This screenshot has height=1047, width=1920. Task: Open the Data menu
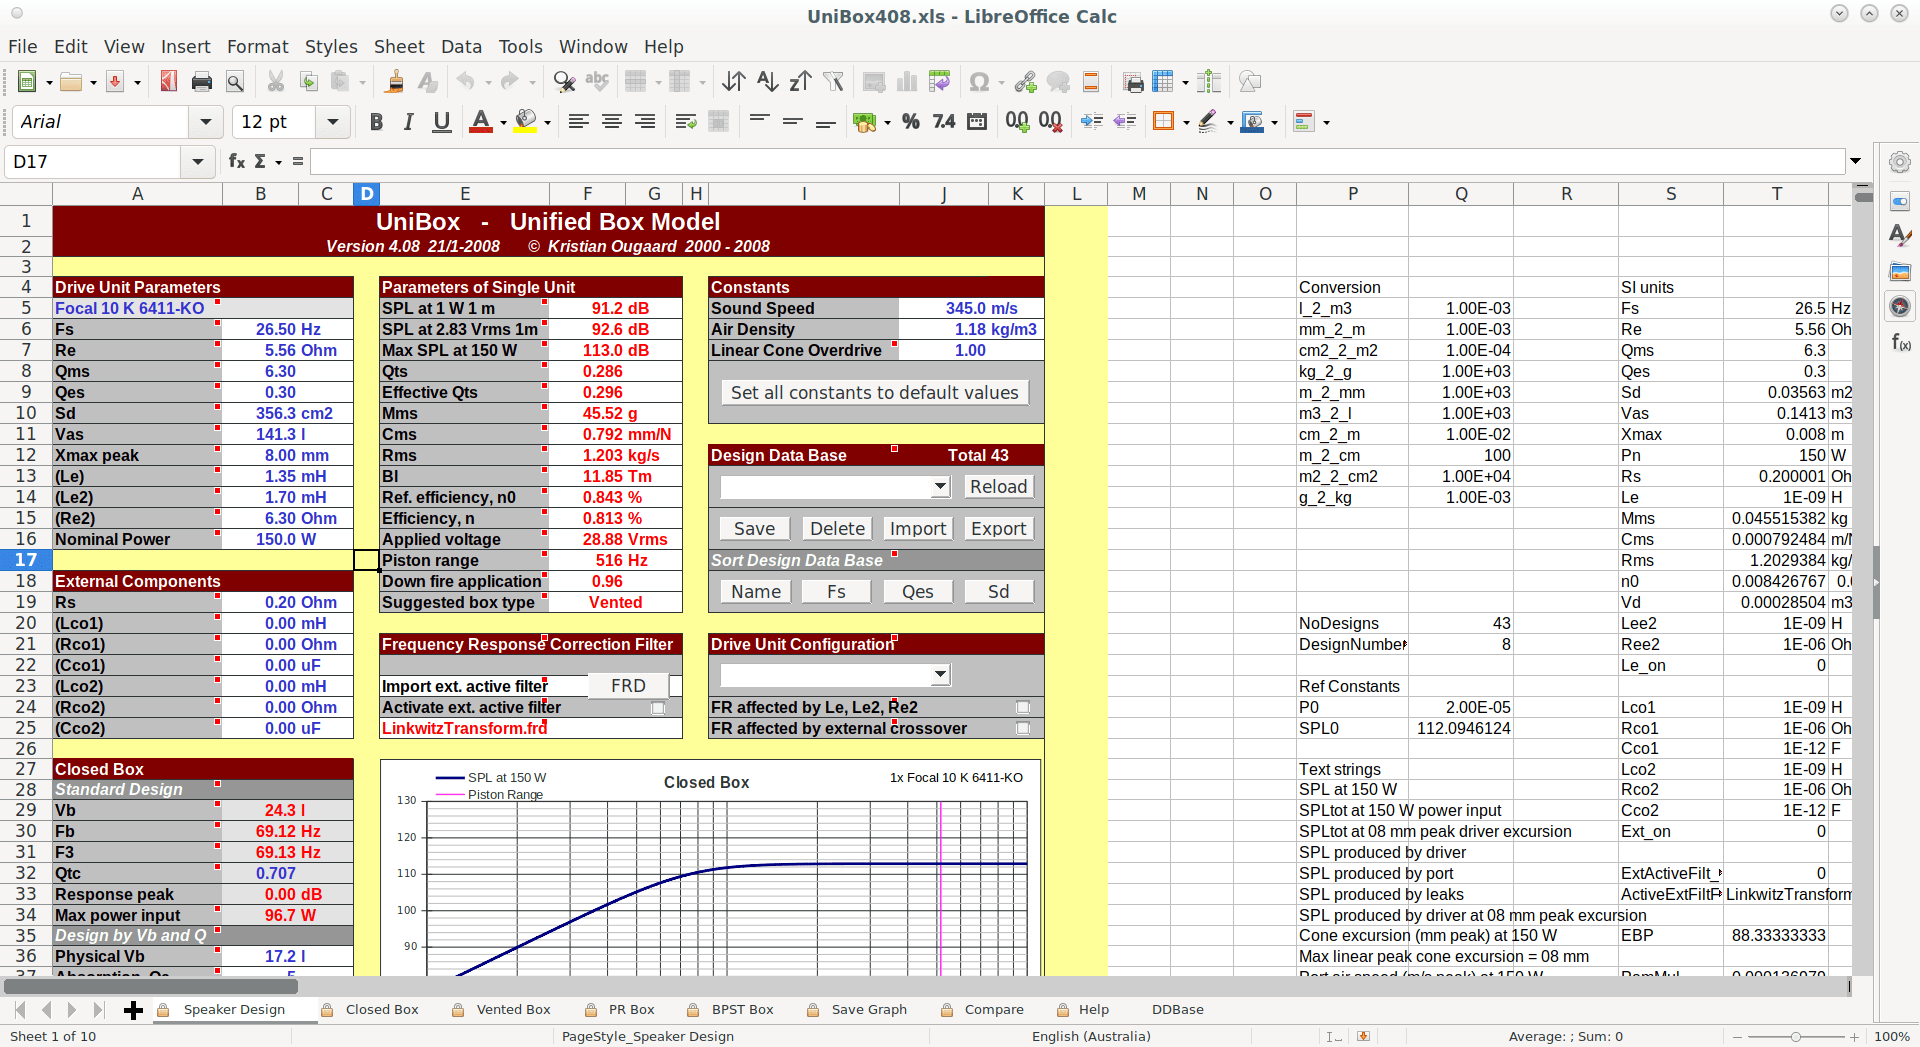click(461, 47)
